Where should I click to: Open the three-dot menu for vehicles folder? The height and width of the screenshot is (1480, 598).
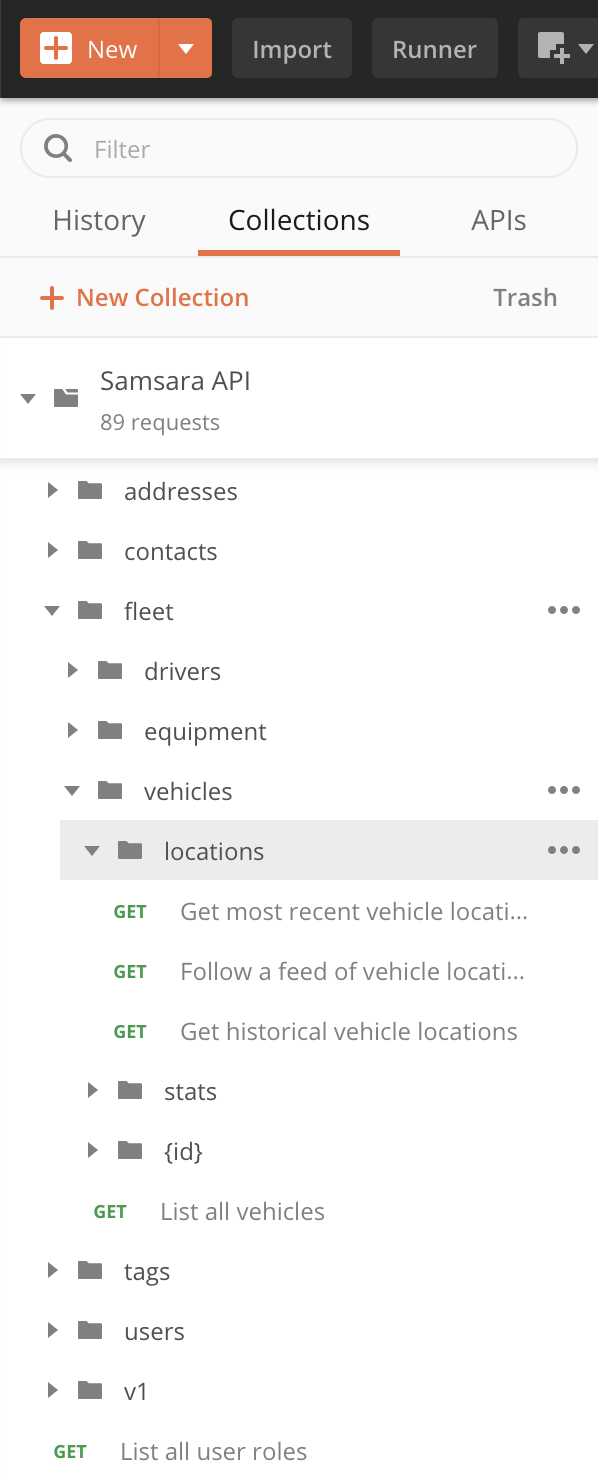click(564, 791)
